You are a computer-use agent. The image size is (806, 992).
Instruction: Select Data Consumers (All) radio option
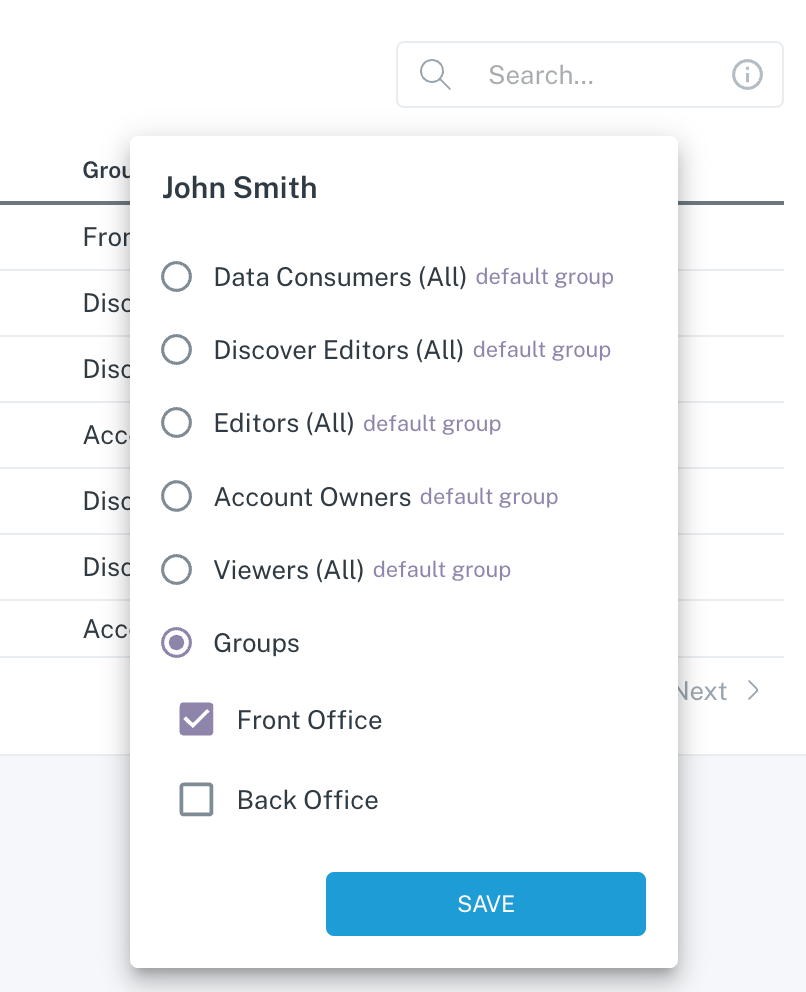(x=177, y=277)
